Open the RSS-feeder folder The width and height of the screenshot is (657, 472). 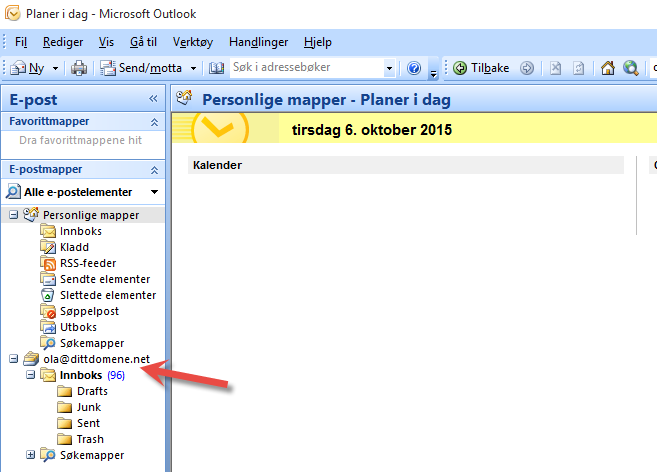88,263
